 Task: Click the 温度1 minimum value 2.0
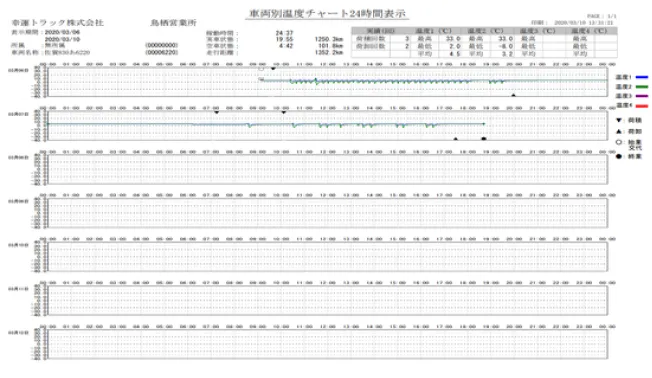455,46
